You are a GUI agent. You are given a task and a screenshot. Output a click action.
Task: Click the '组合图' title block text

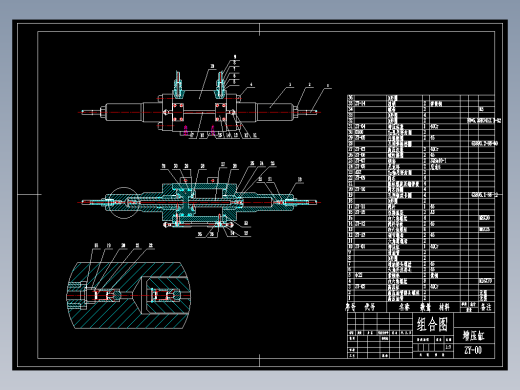(432, 324)
